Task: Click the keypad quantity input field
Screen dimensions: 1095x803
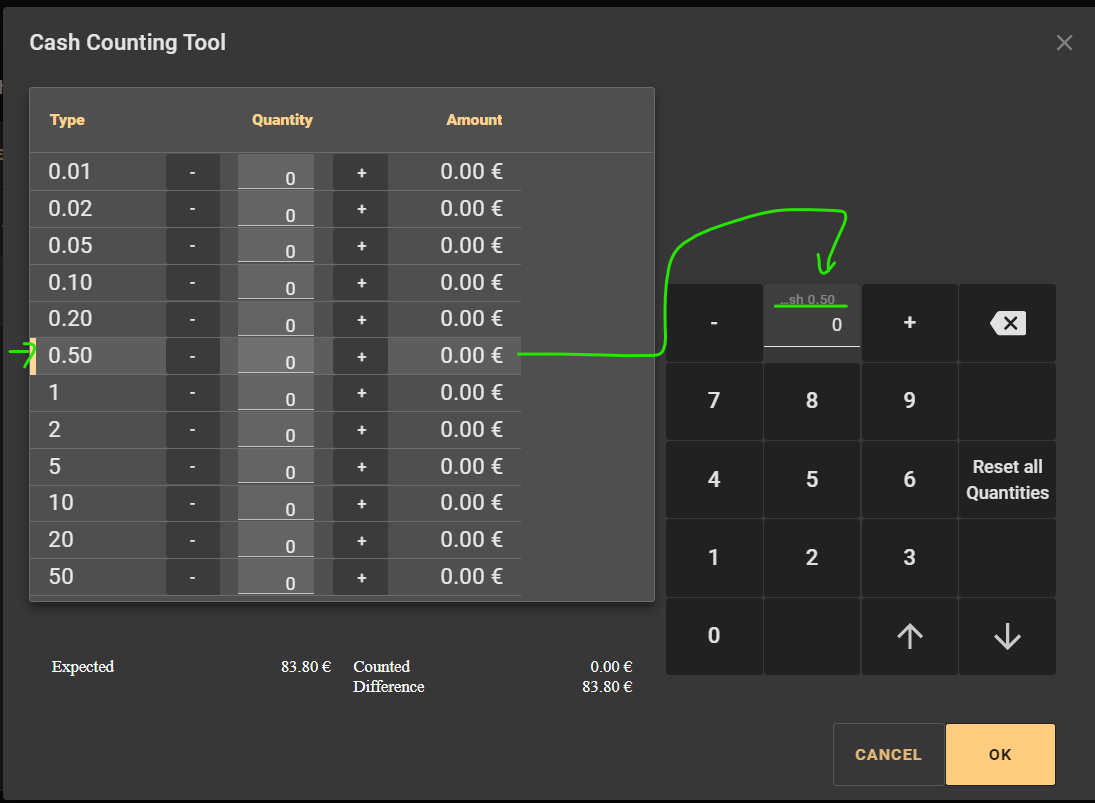Action: point(811,325)
